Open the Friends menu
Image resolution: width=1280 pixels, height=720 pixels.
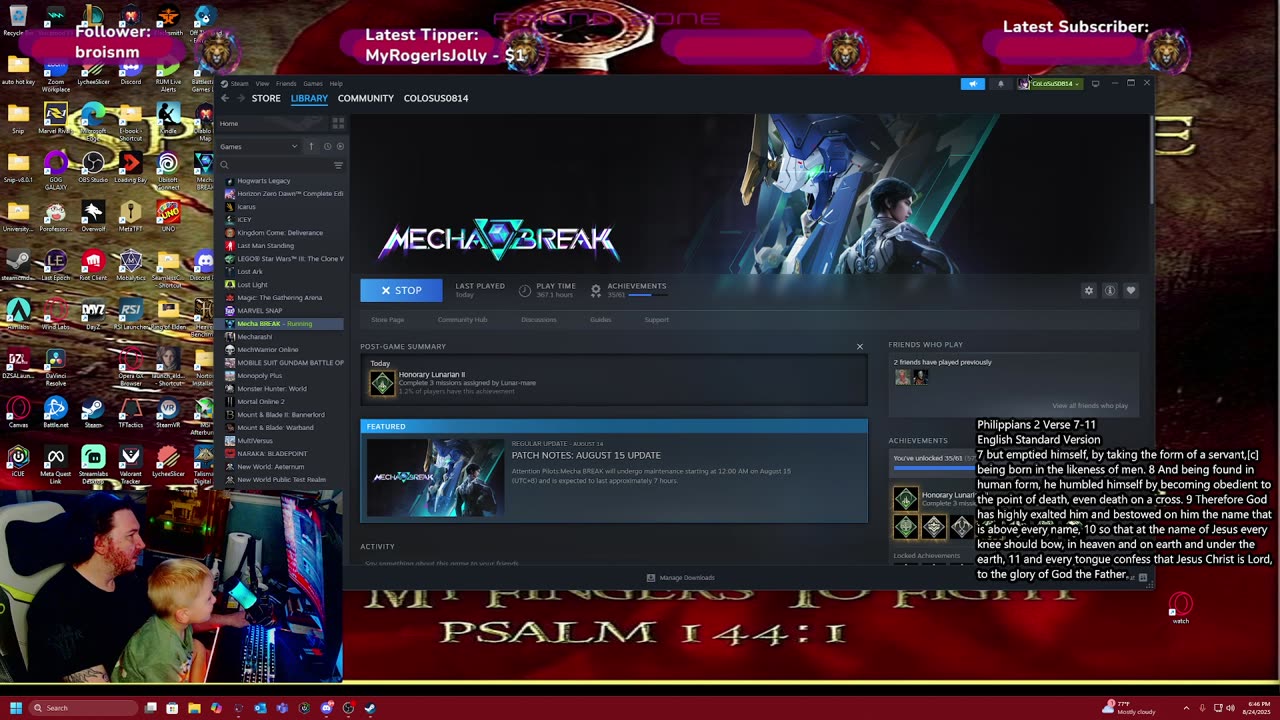tap(286, 84)
